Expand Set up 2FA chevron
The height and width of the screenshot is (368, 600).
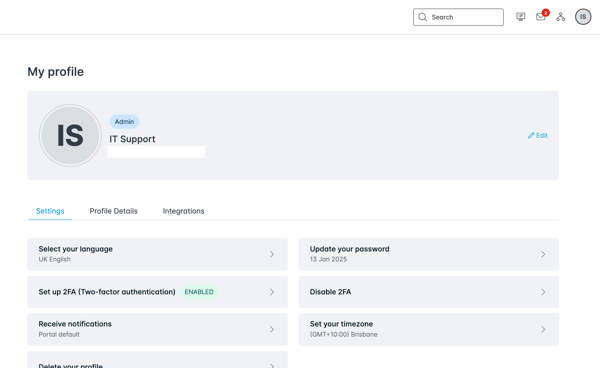point(272,292)
